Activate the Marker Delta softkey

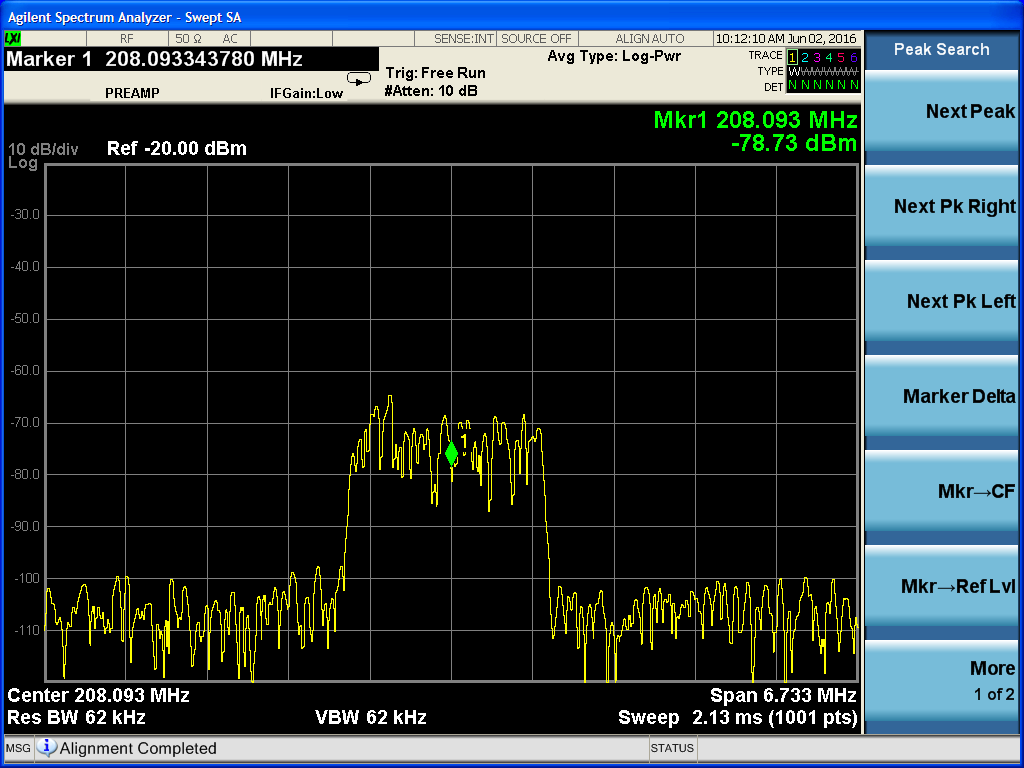click(941, 396)
